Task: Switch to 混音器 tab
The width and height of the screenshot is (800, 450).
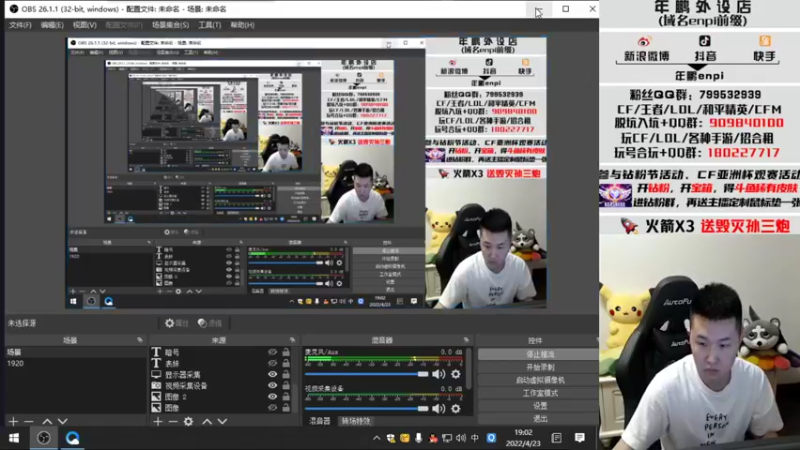Action: pos(320,421)
